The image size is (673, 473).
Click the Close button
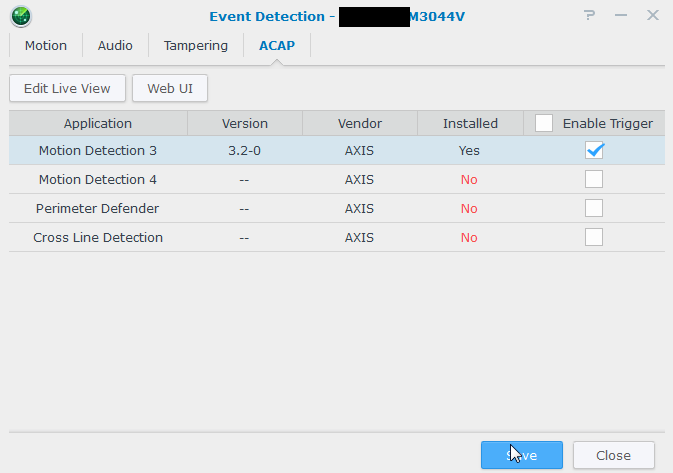point(614,455)
